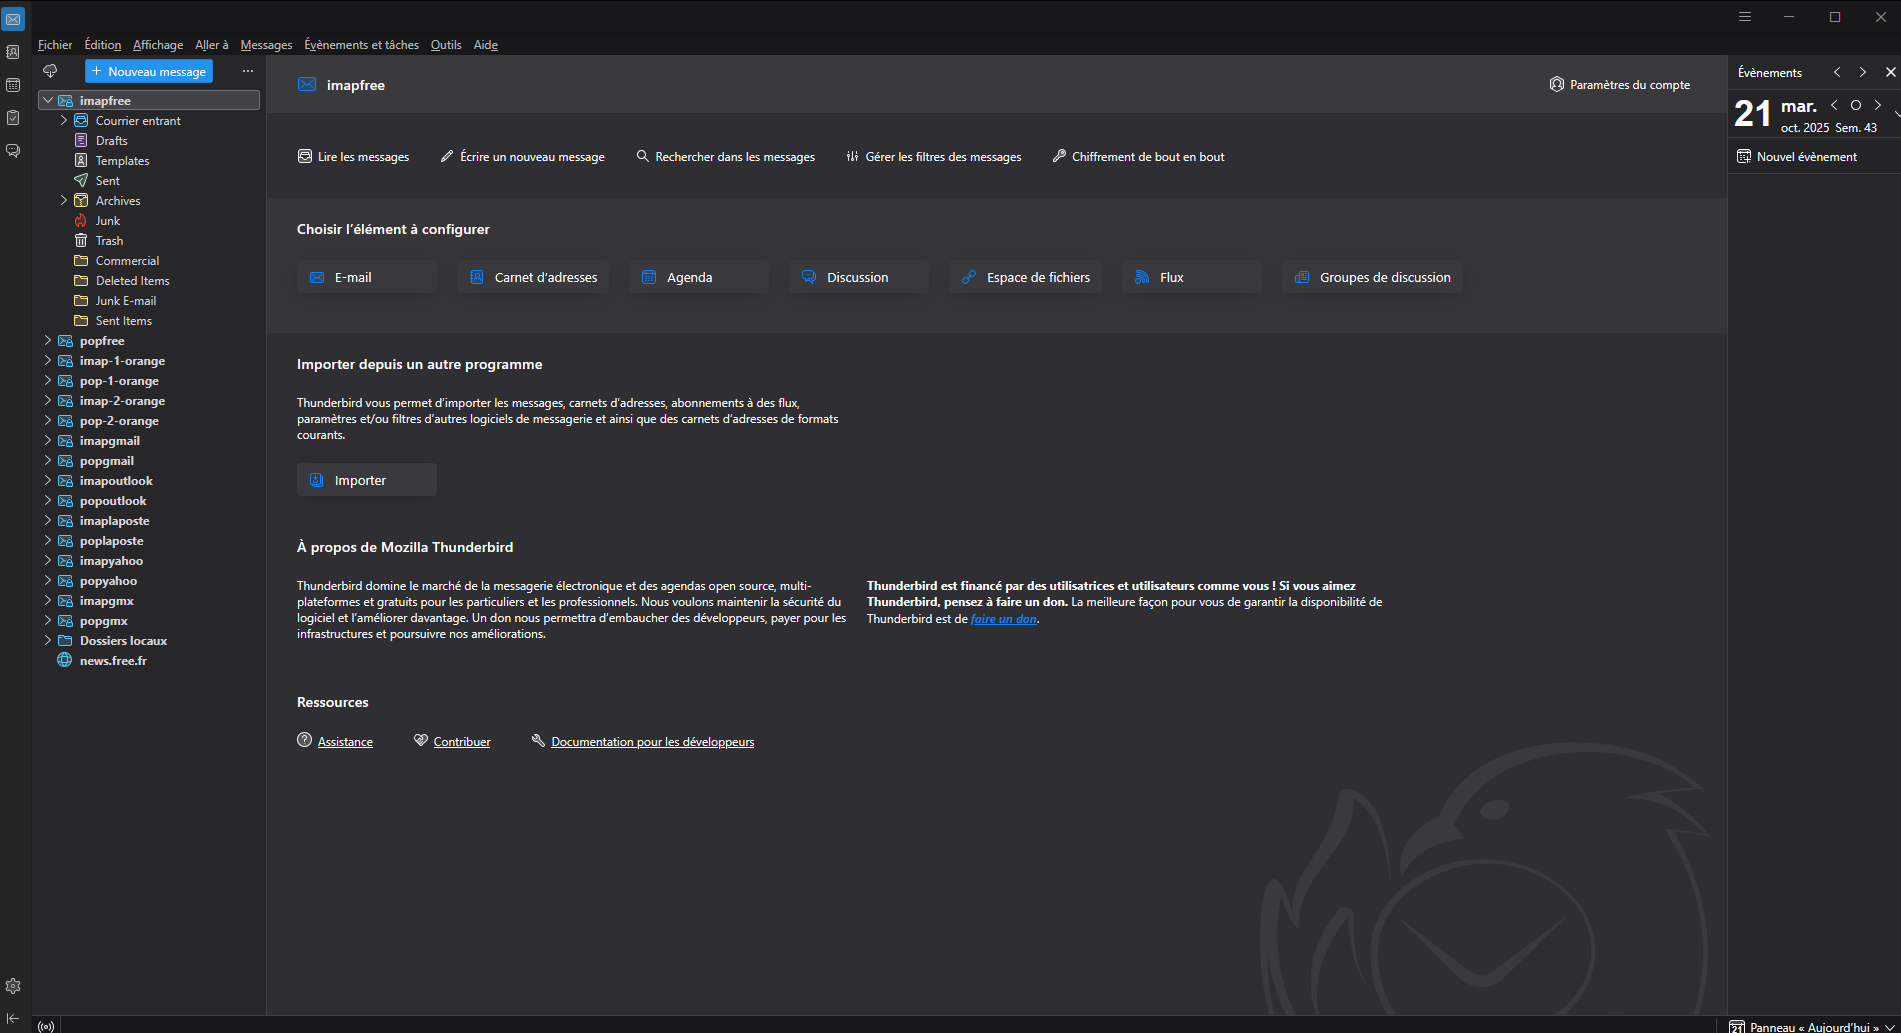Open Settings gear at bottom left

point(13,986)
